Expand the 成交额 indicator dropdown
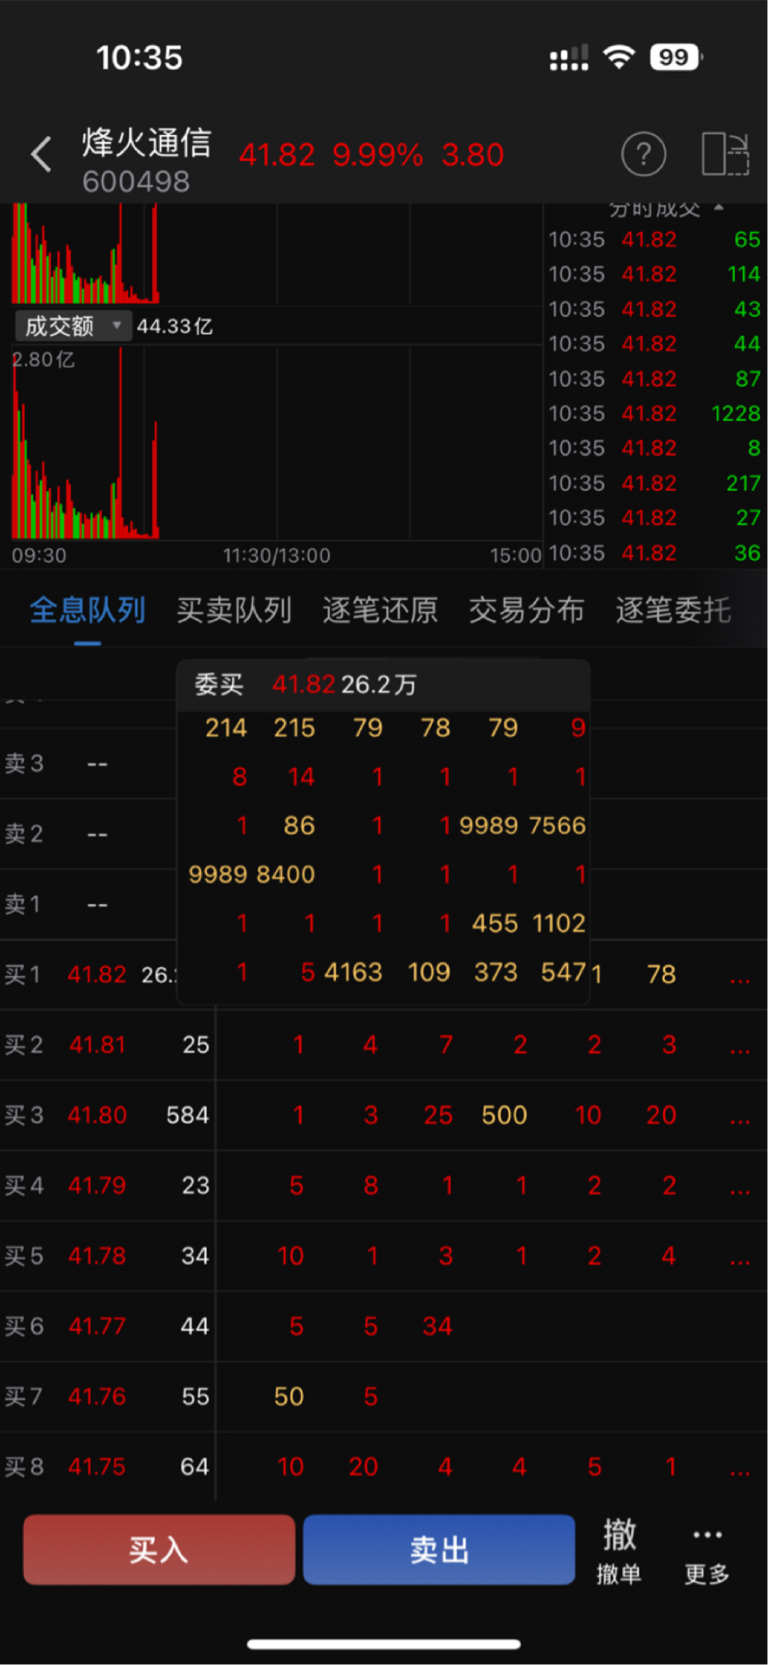This screenshot has width=768, height=1665. (72, 326)
